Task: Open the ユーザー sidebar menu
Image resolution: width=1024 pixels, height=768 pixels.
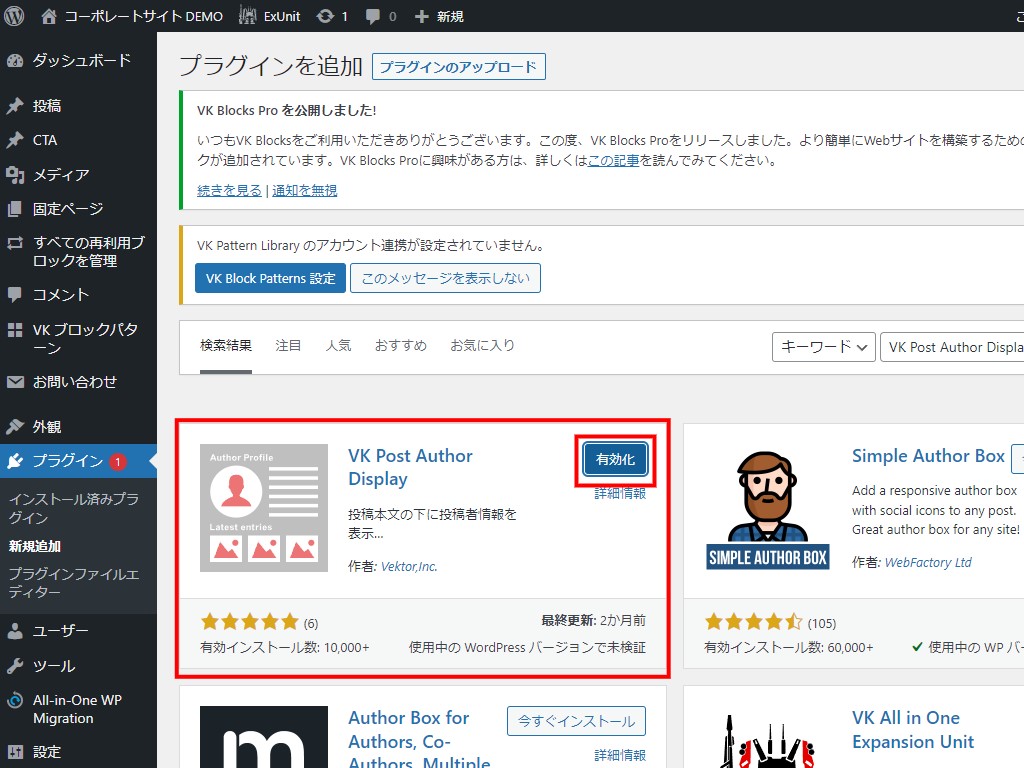Action: coord(60,631)
